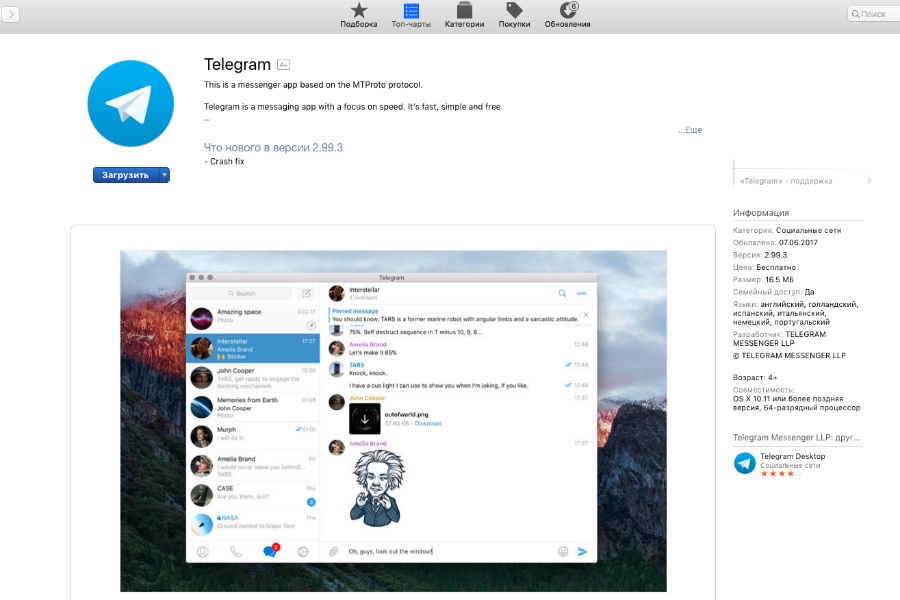Expand the full description via Ещё
Image resolution: width=900 pixels, height=600 pixels.
coord(688,129)
